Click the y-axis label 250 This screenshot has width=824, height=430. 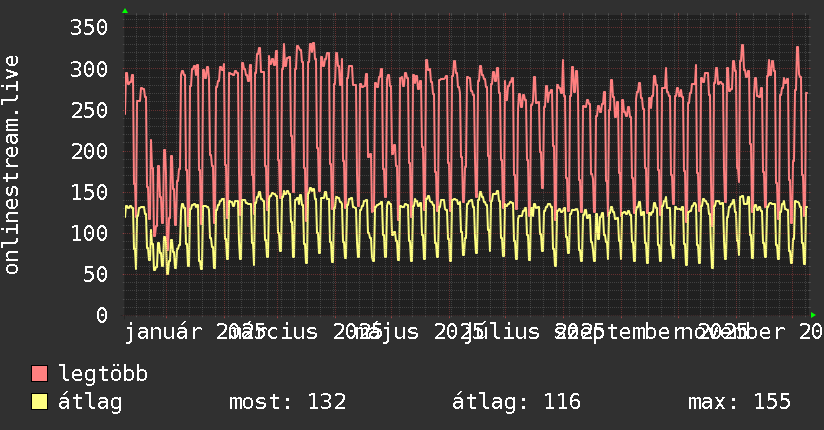click(89, 110)
